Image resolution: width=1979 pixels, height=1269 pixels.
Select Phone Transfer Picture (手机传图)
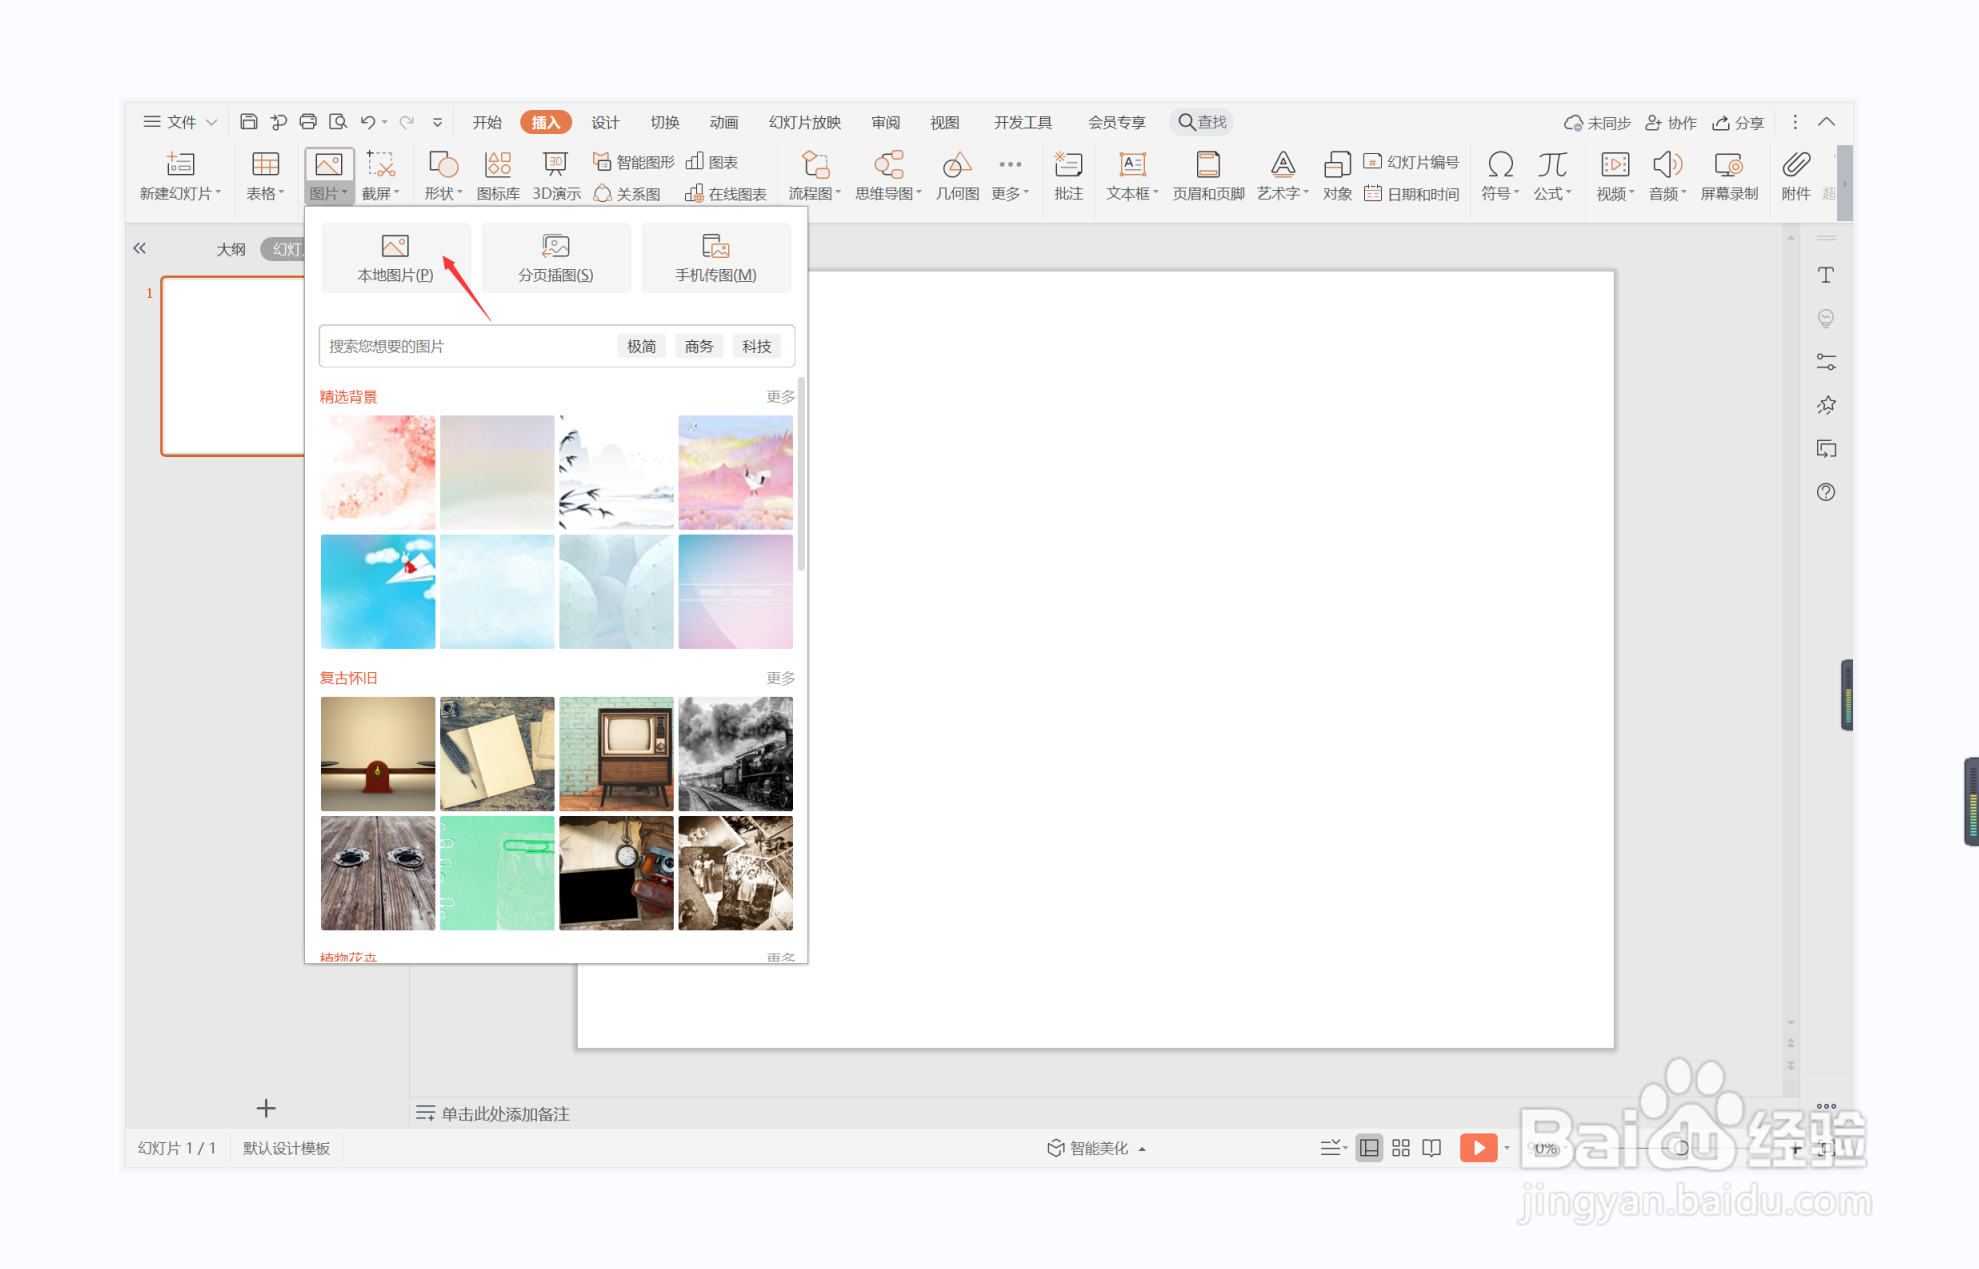click(x=715, y=257)
